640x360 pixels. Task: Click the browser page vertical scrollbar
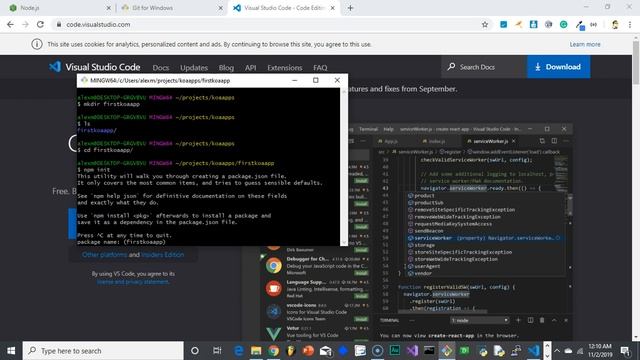[x=636, y=188]
